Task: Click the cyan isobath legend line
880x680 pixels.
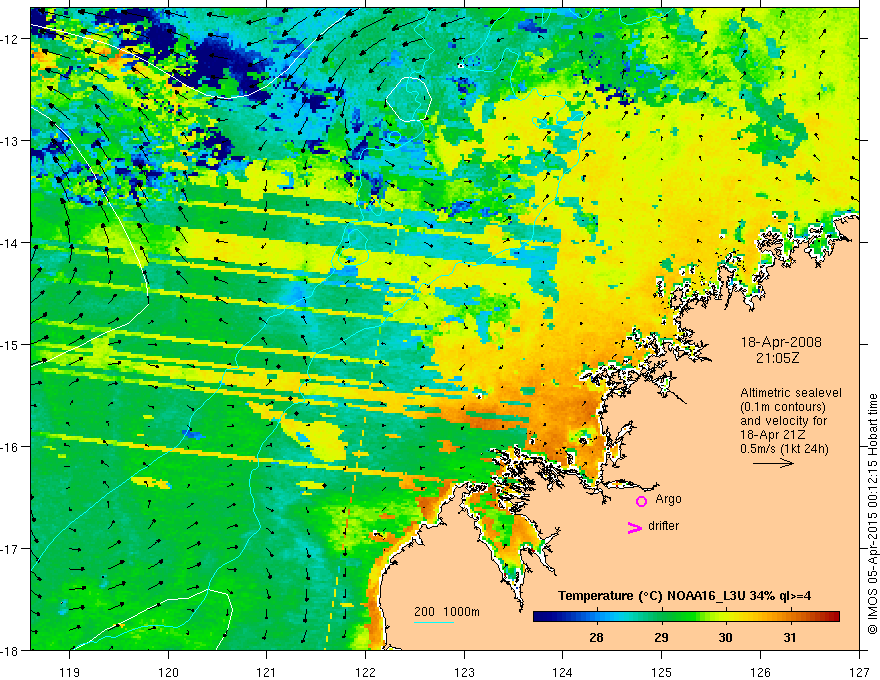Action: (434, 622)
